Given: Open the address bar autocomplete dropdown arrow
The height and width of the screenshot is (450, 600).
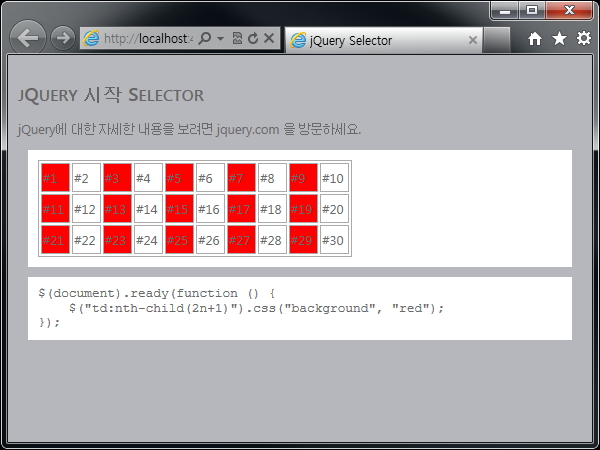Looking at the screenshot, I should (x=220, y=38).
